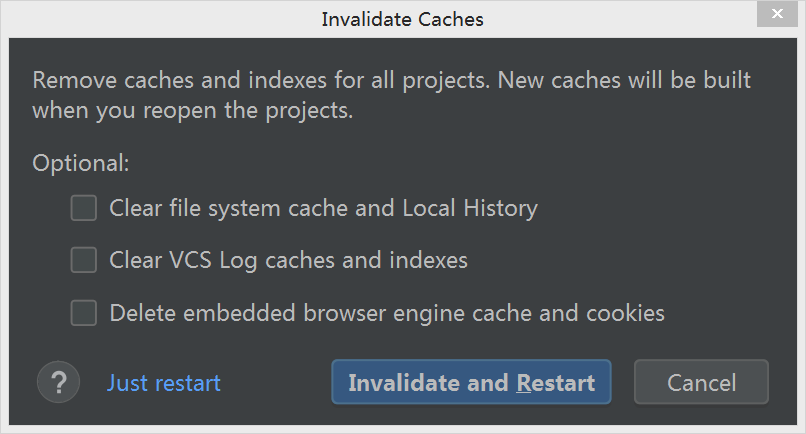Cancel the Invalidate Caches dialog

tap(701, 382)
